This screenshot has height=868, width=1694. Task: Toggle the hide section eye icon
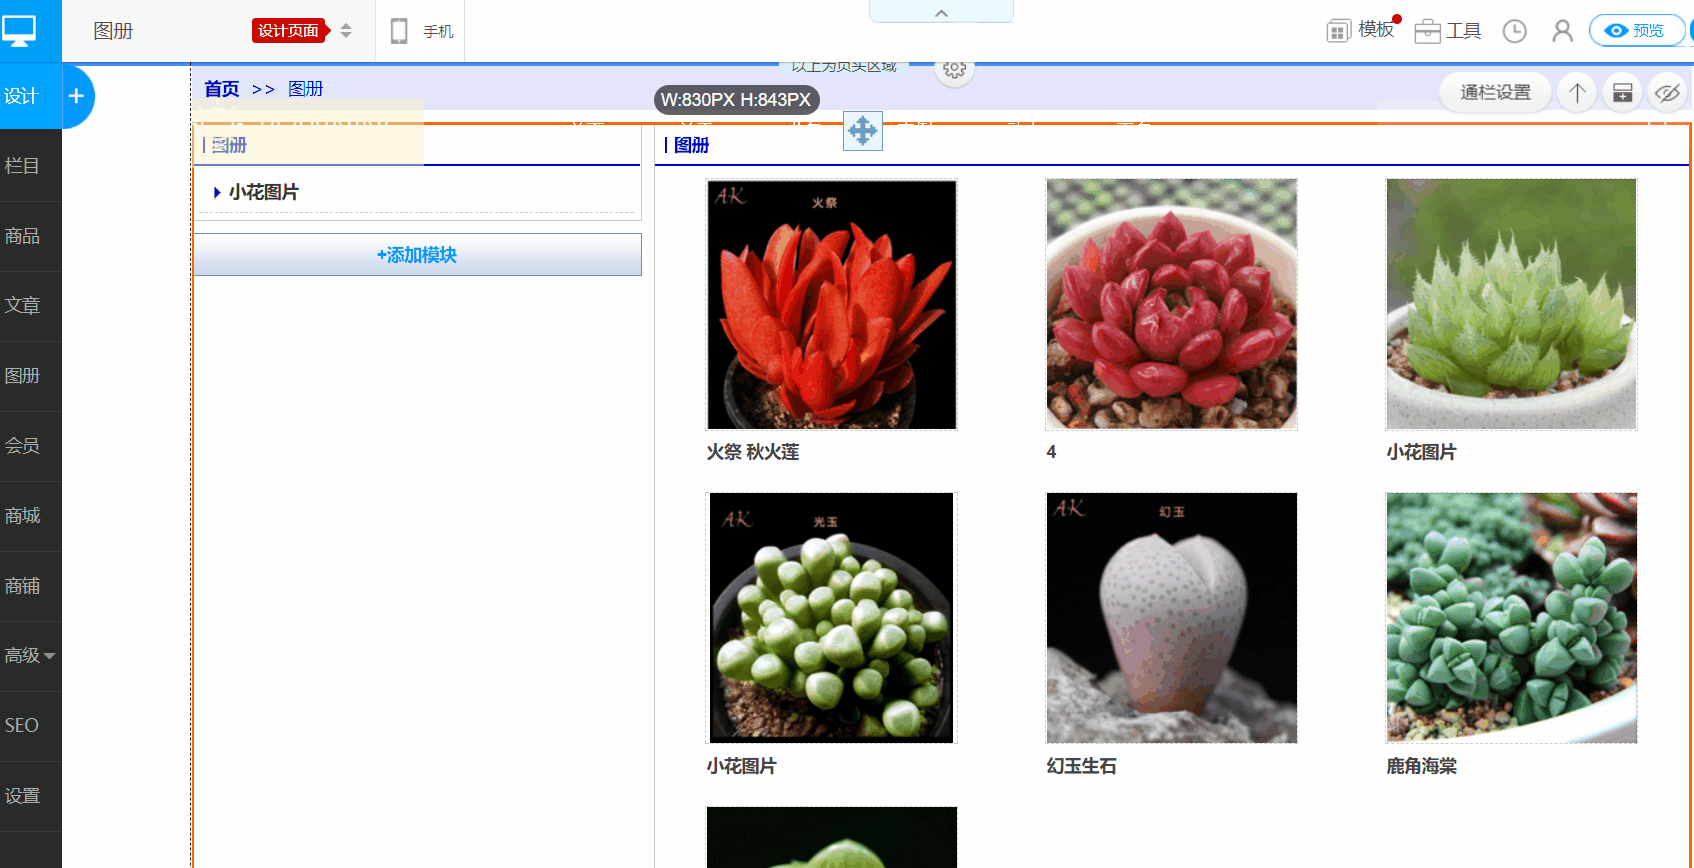pos(1667,93)
